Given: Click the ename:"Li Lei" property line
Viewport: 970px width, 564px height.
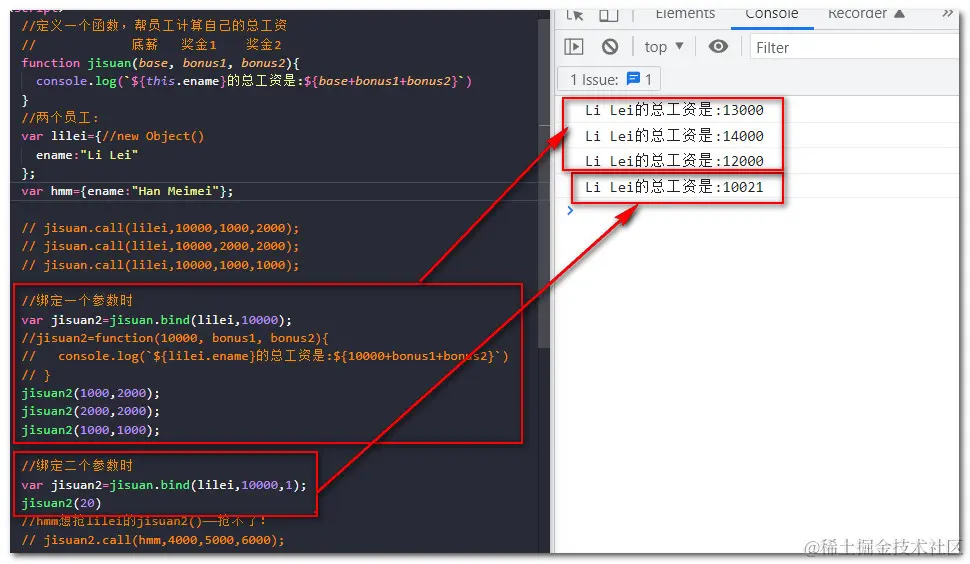Looking at the screenshot, I should 87,155.
